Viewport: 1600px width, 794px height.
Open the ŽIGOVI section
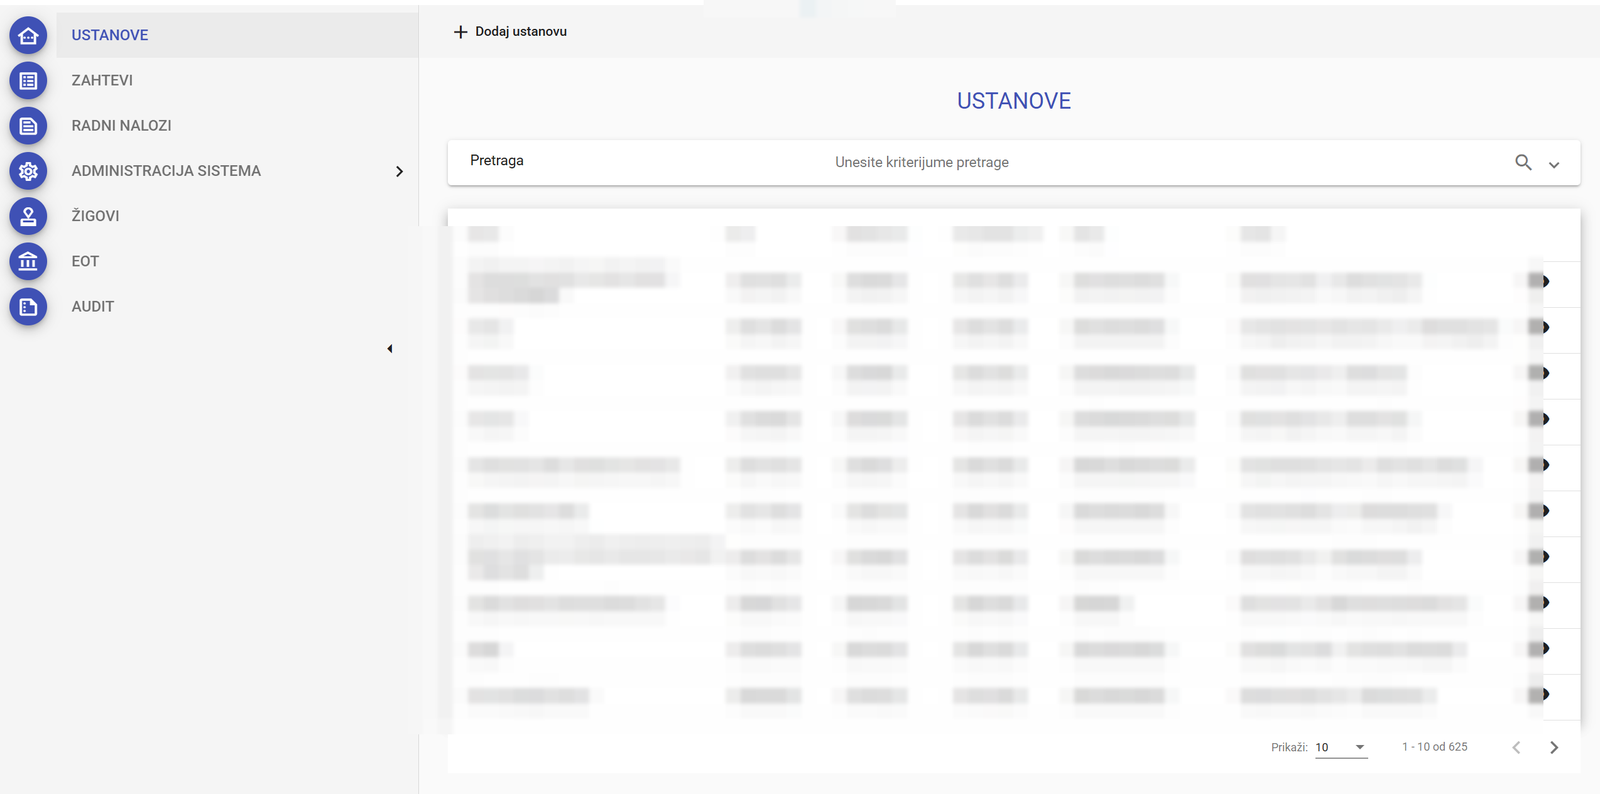click(237, 216)
